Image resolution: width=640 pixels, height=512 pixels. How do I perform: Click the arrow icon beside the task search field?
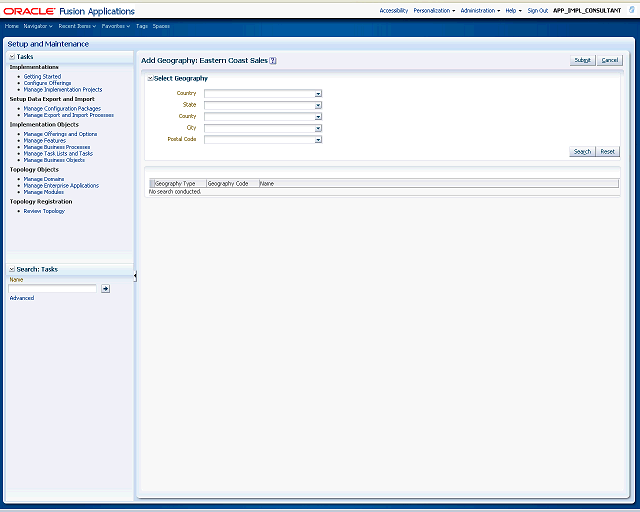(x=105, y=289)
